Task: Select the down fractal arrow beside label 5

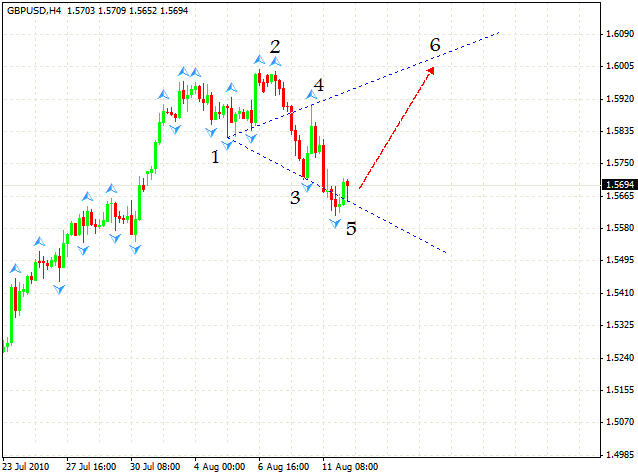Action: [x=335, y=223]
